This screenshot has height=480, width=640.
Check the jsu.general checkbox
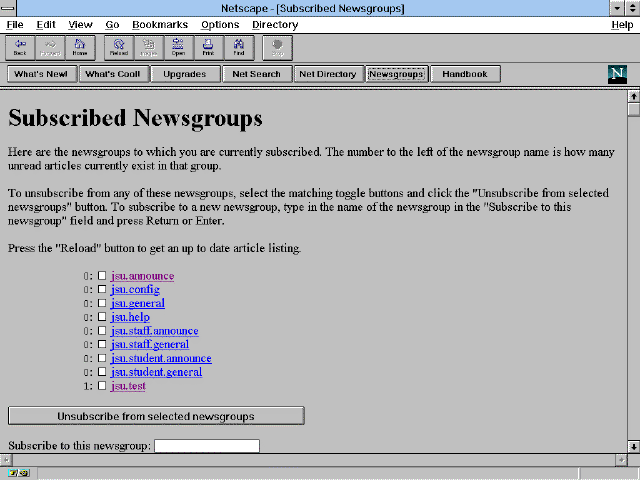tap(102, 303)
